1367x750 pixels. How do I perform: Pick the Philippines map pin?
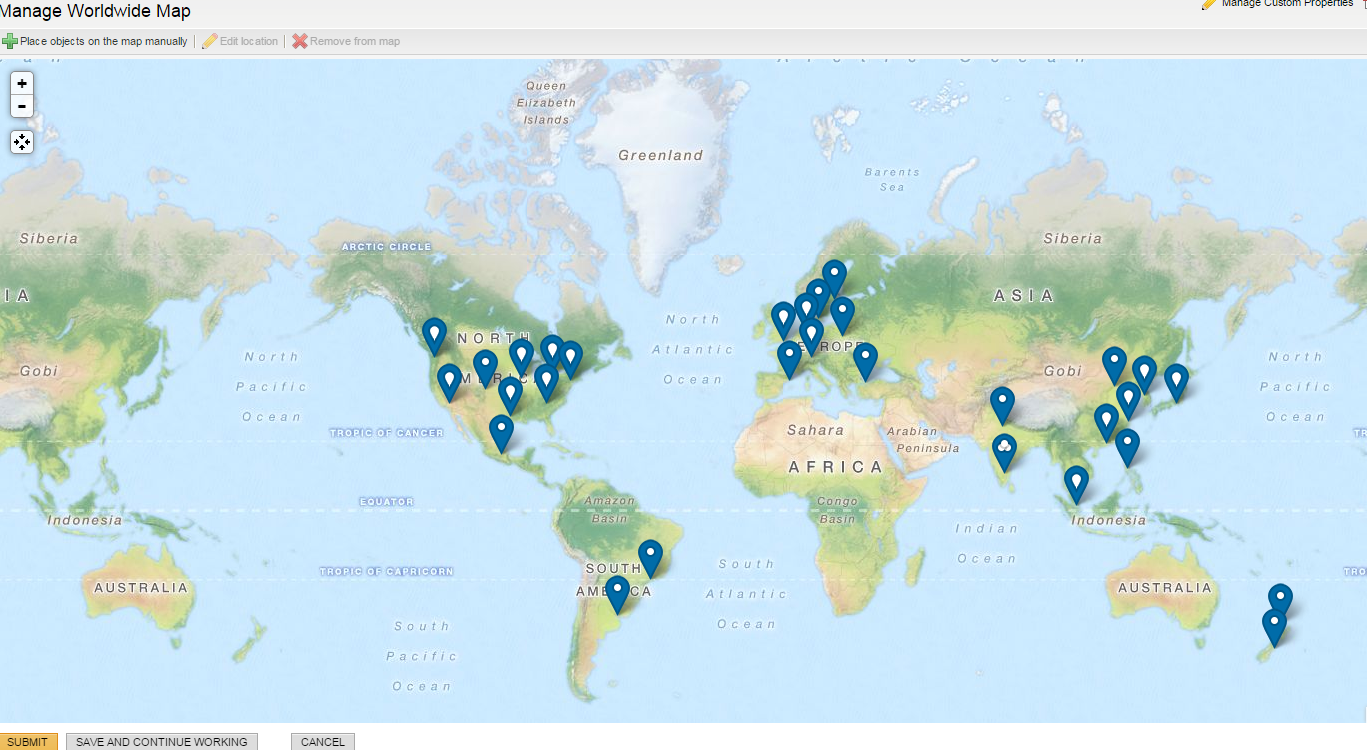pyautogui.click(x=1127, y=448)
